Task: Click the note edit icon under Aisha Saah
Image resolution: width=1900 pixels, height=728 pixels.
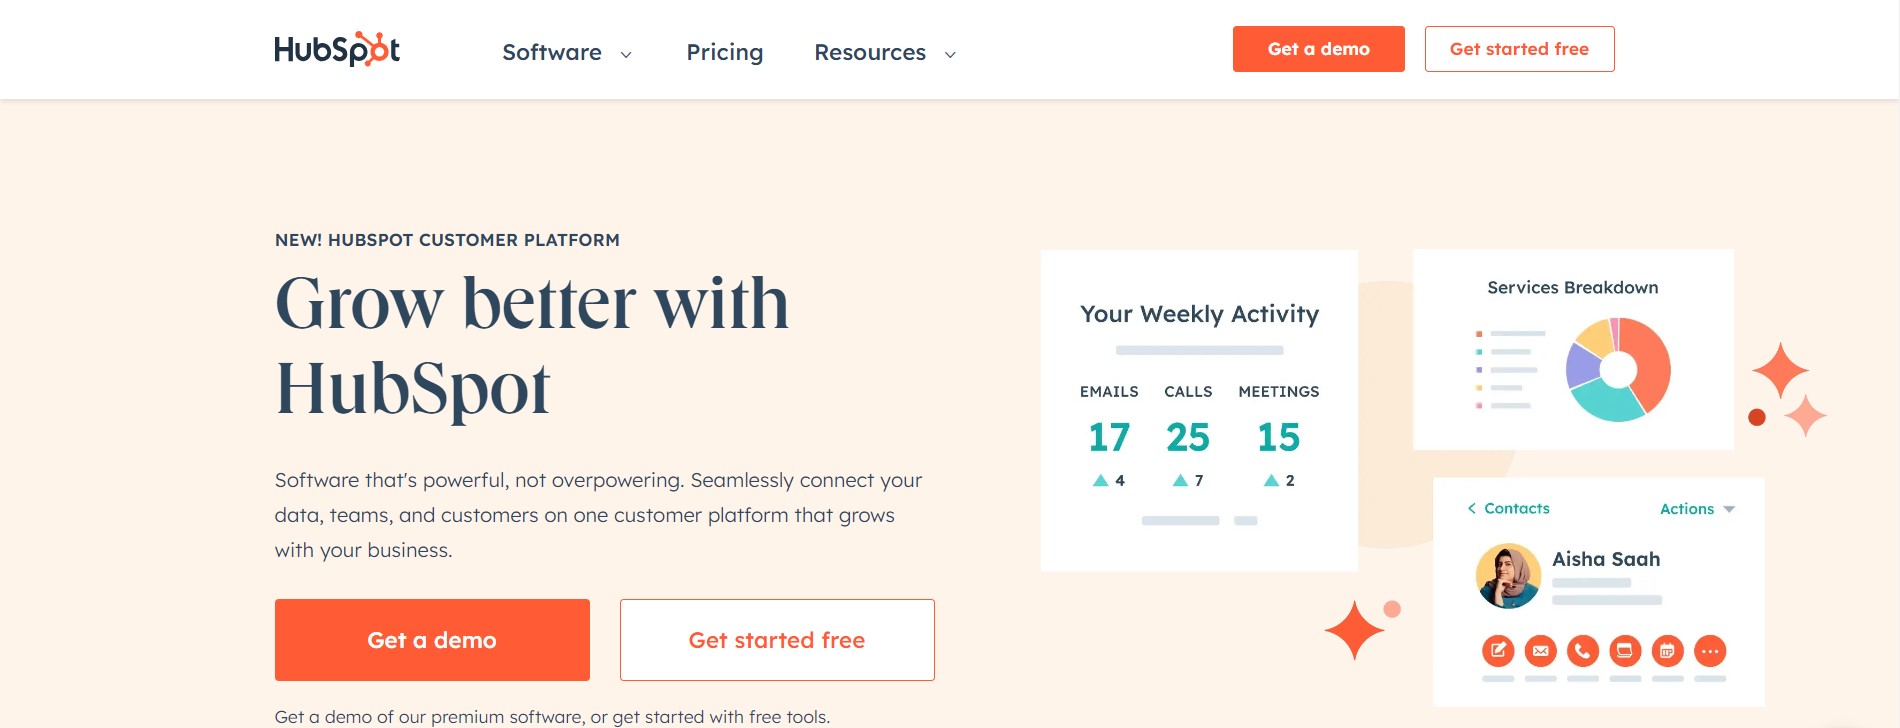Action: [x=1498, y=651]
